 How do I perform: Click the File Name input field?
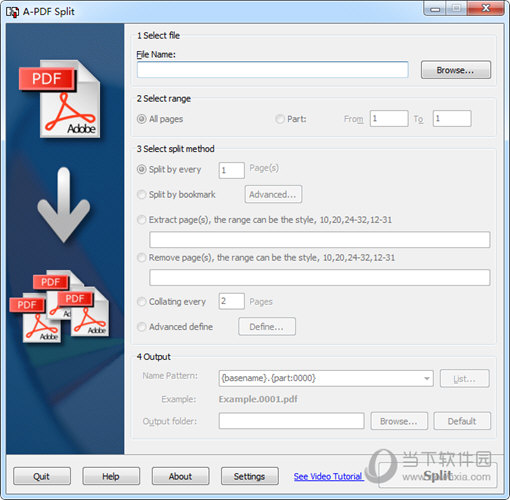click(x=272, y=69)
